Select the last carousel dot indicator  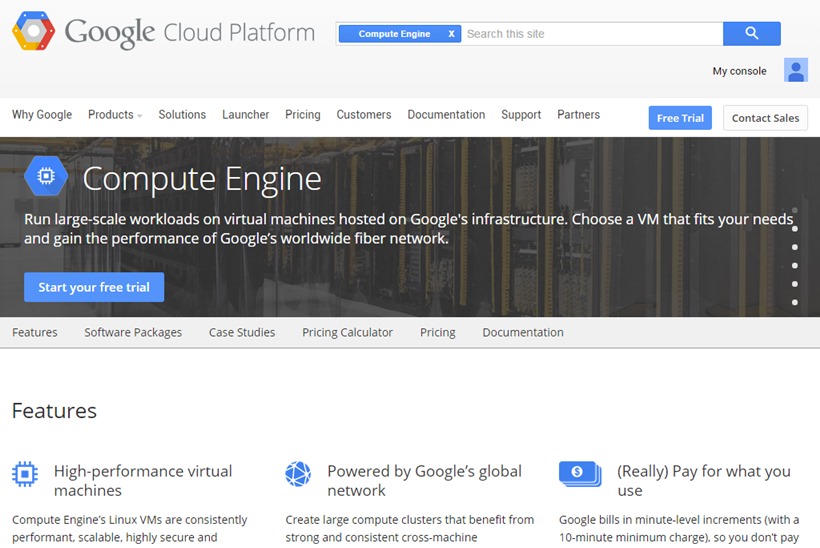pos(795,302)
